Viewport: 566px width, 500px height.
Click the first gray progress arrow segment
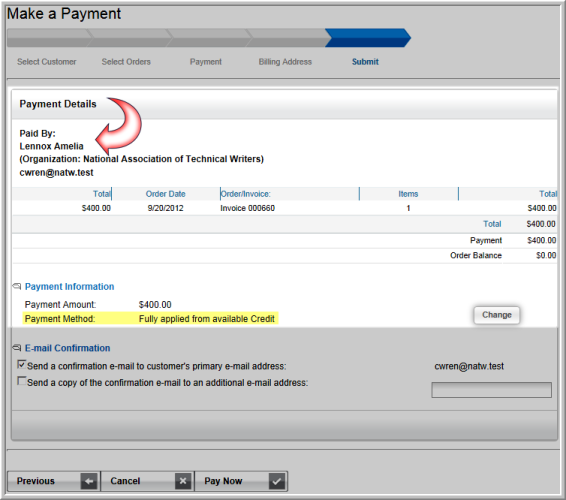(49, 38)
